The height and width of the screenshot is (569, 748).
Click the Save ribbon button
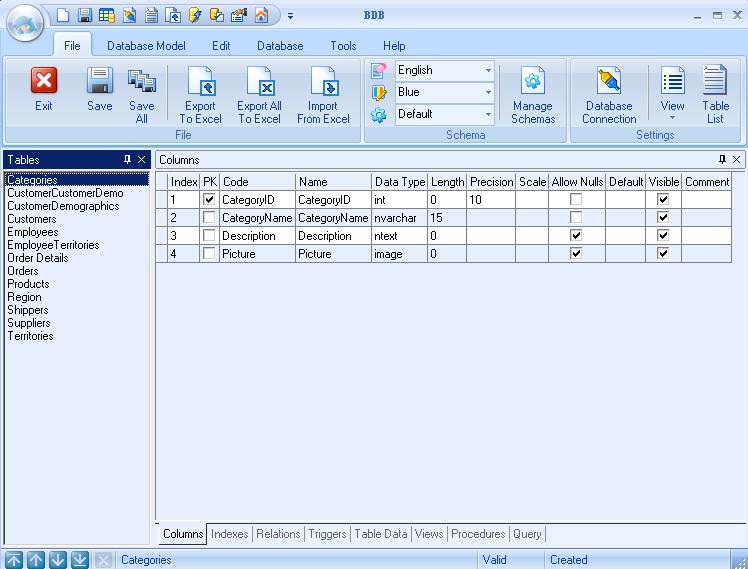pyautogui.click(x=100, y=89)
